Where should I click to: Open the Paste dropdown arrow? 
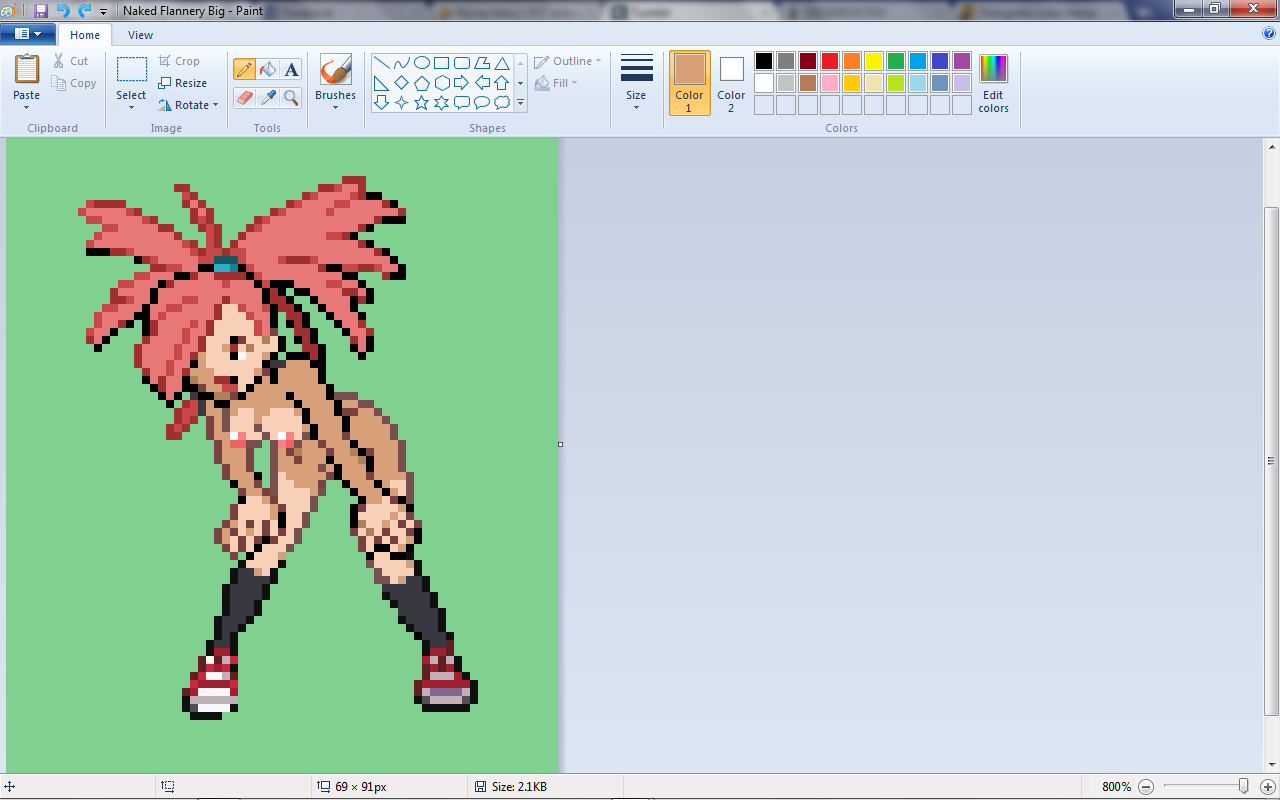tap(27, 107)
